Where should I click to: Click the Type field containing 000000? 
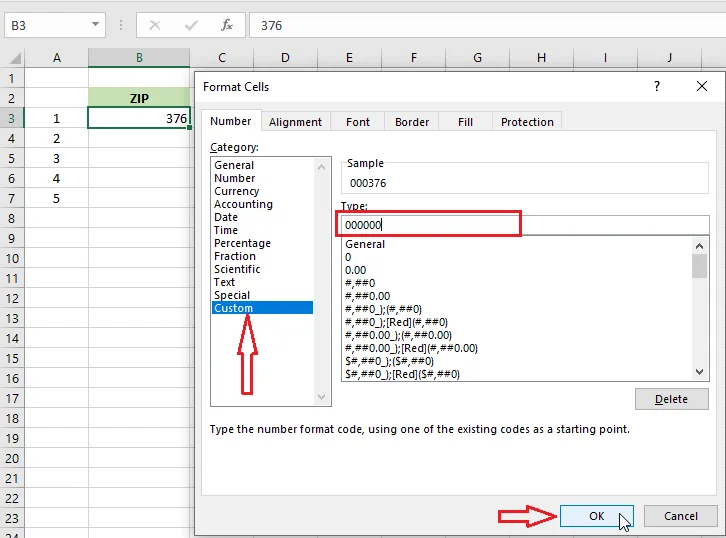click(525, 225)
